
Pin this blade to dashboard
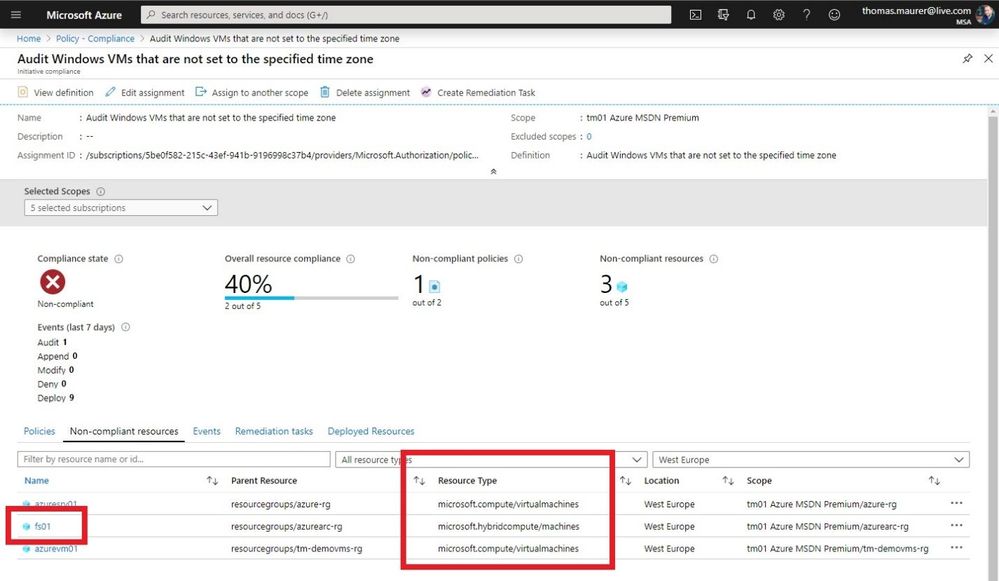coord(967,59)
